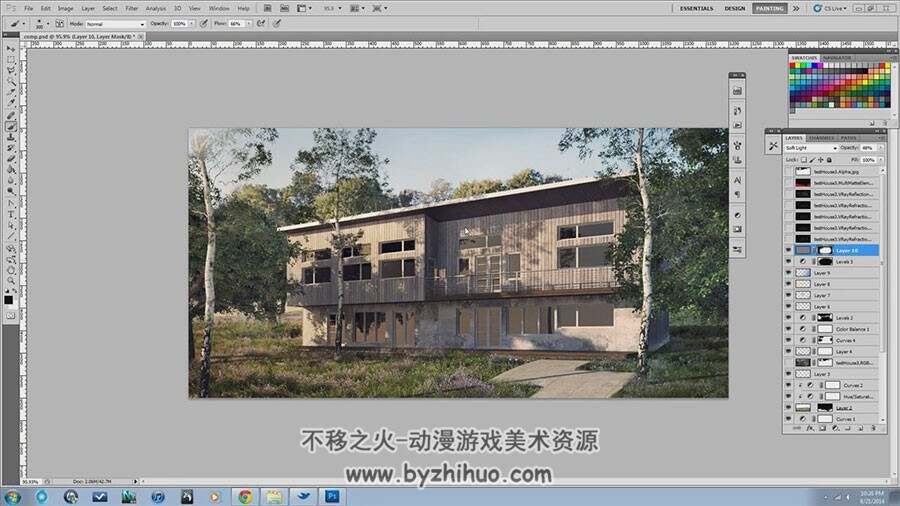Image resolution: width=900 pixels, height=506 pixels.
Task: Hide Levels 3 layer visibility
Action: (788, 262)
